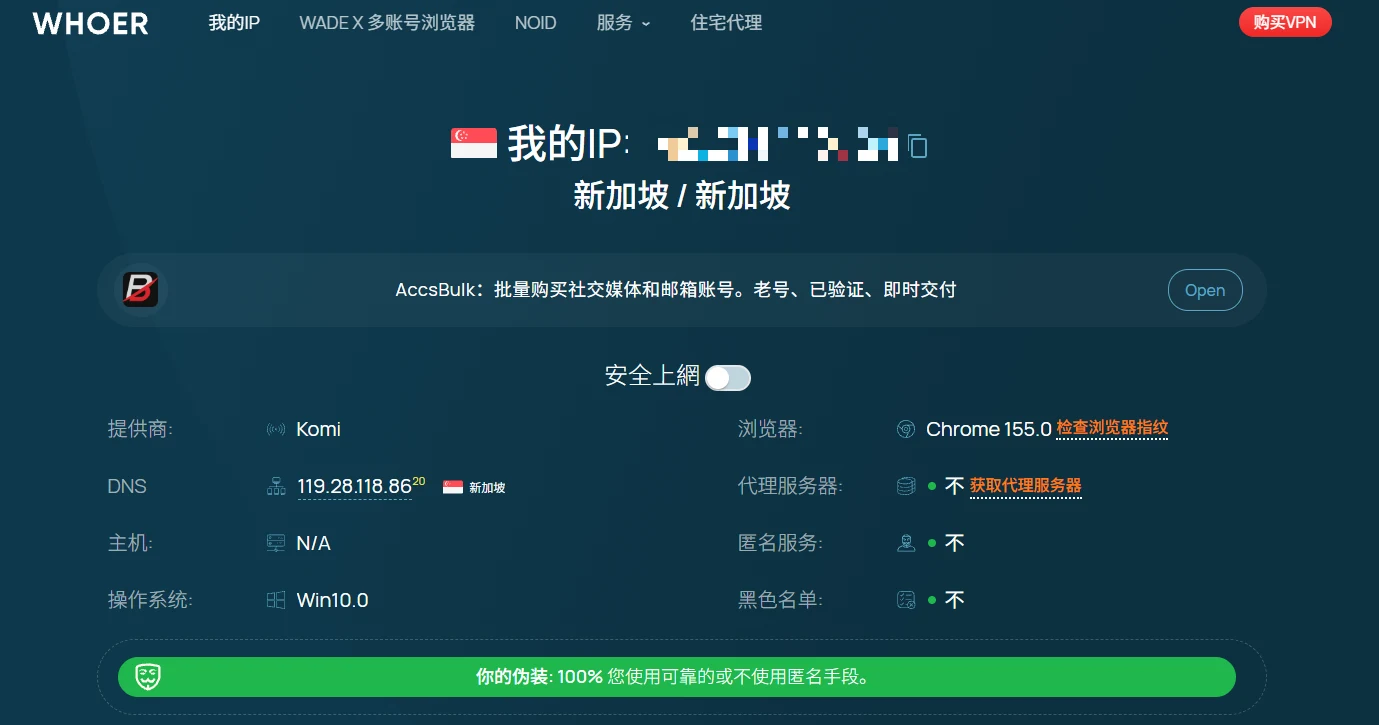Click the 操作系统 label
Image resolution: width=1379 pixels, height=725 pixels.
(x=150, y=601)
